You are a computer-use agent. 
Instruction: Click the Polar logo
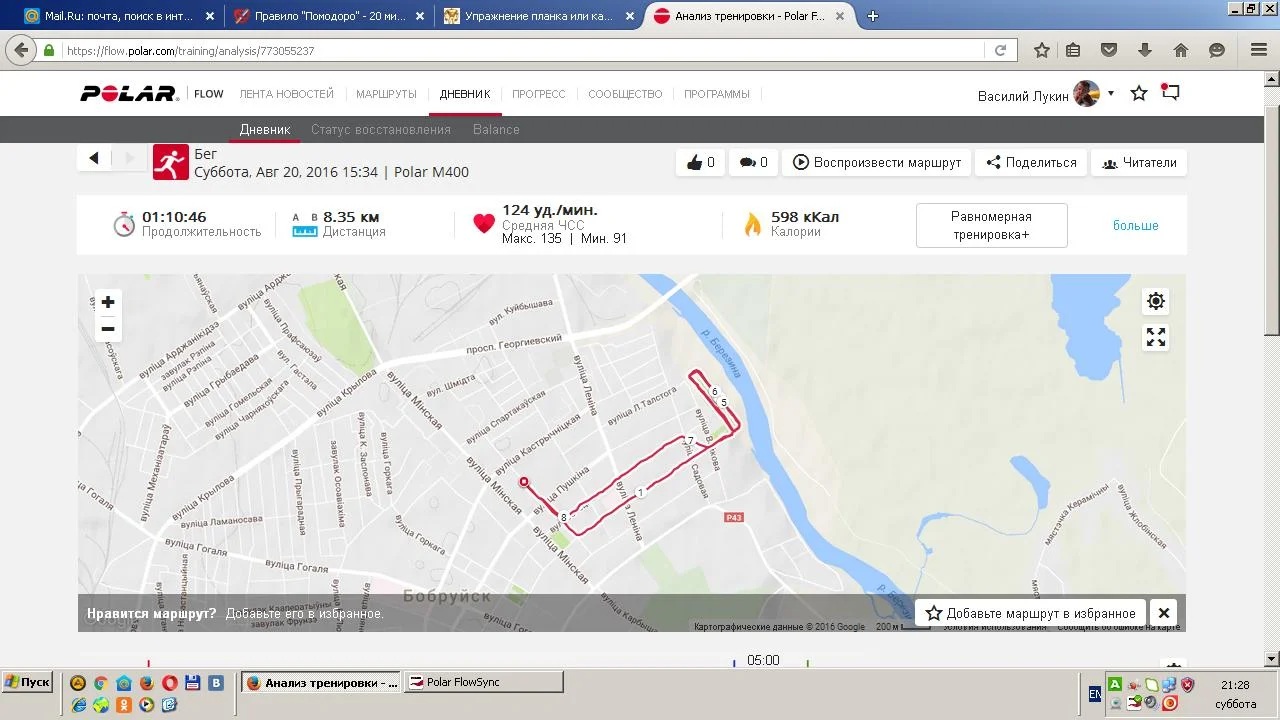[129, 94]
